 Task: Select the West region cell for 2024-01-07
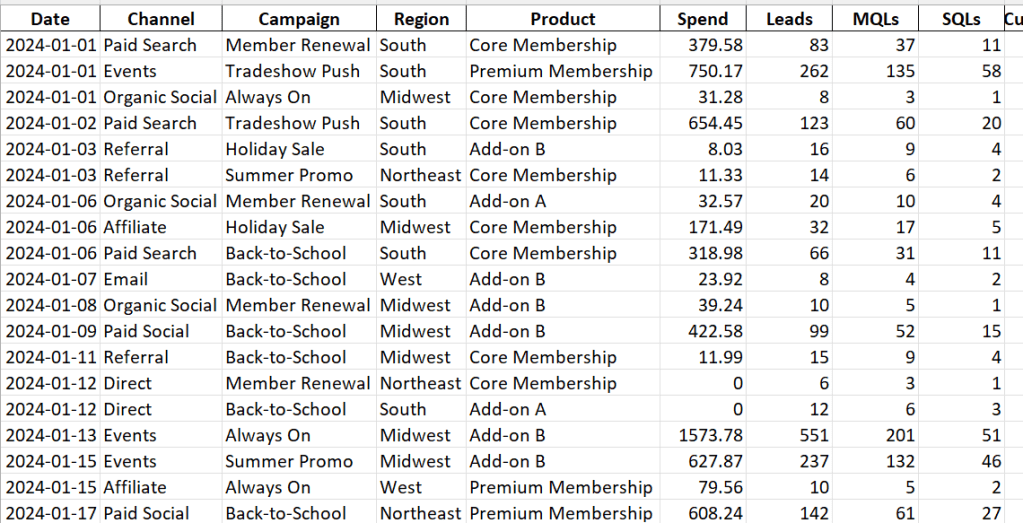coord(421,279)
